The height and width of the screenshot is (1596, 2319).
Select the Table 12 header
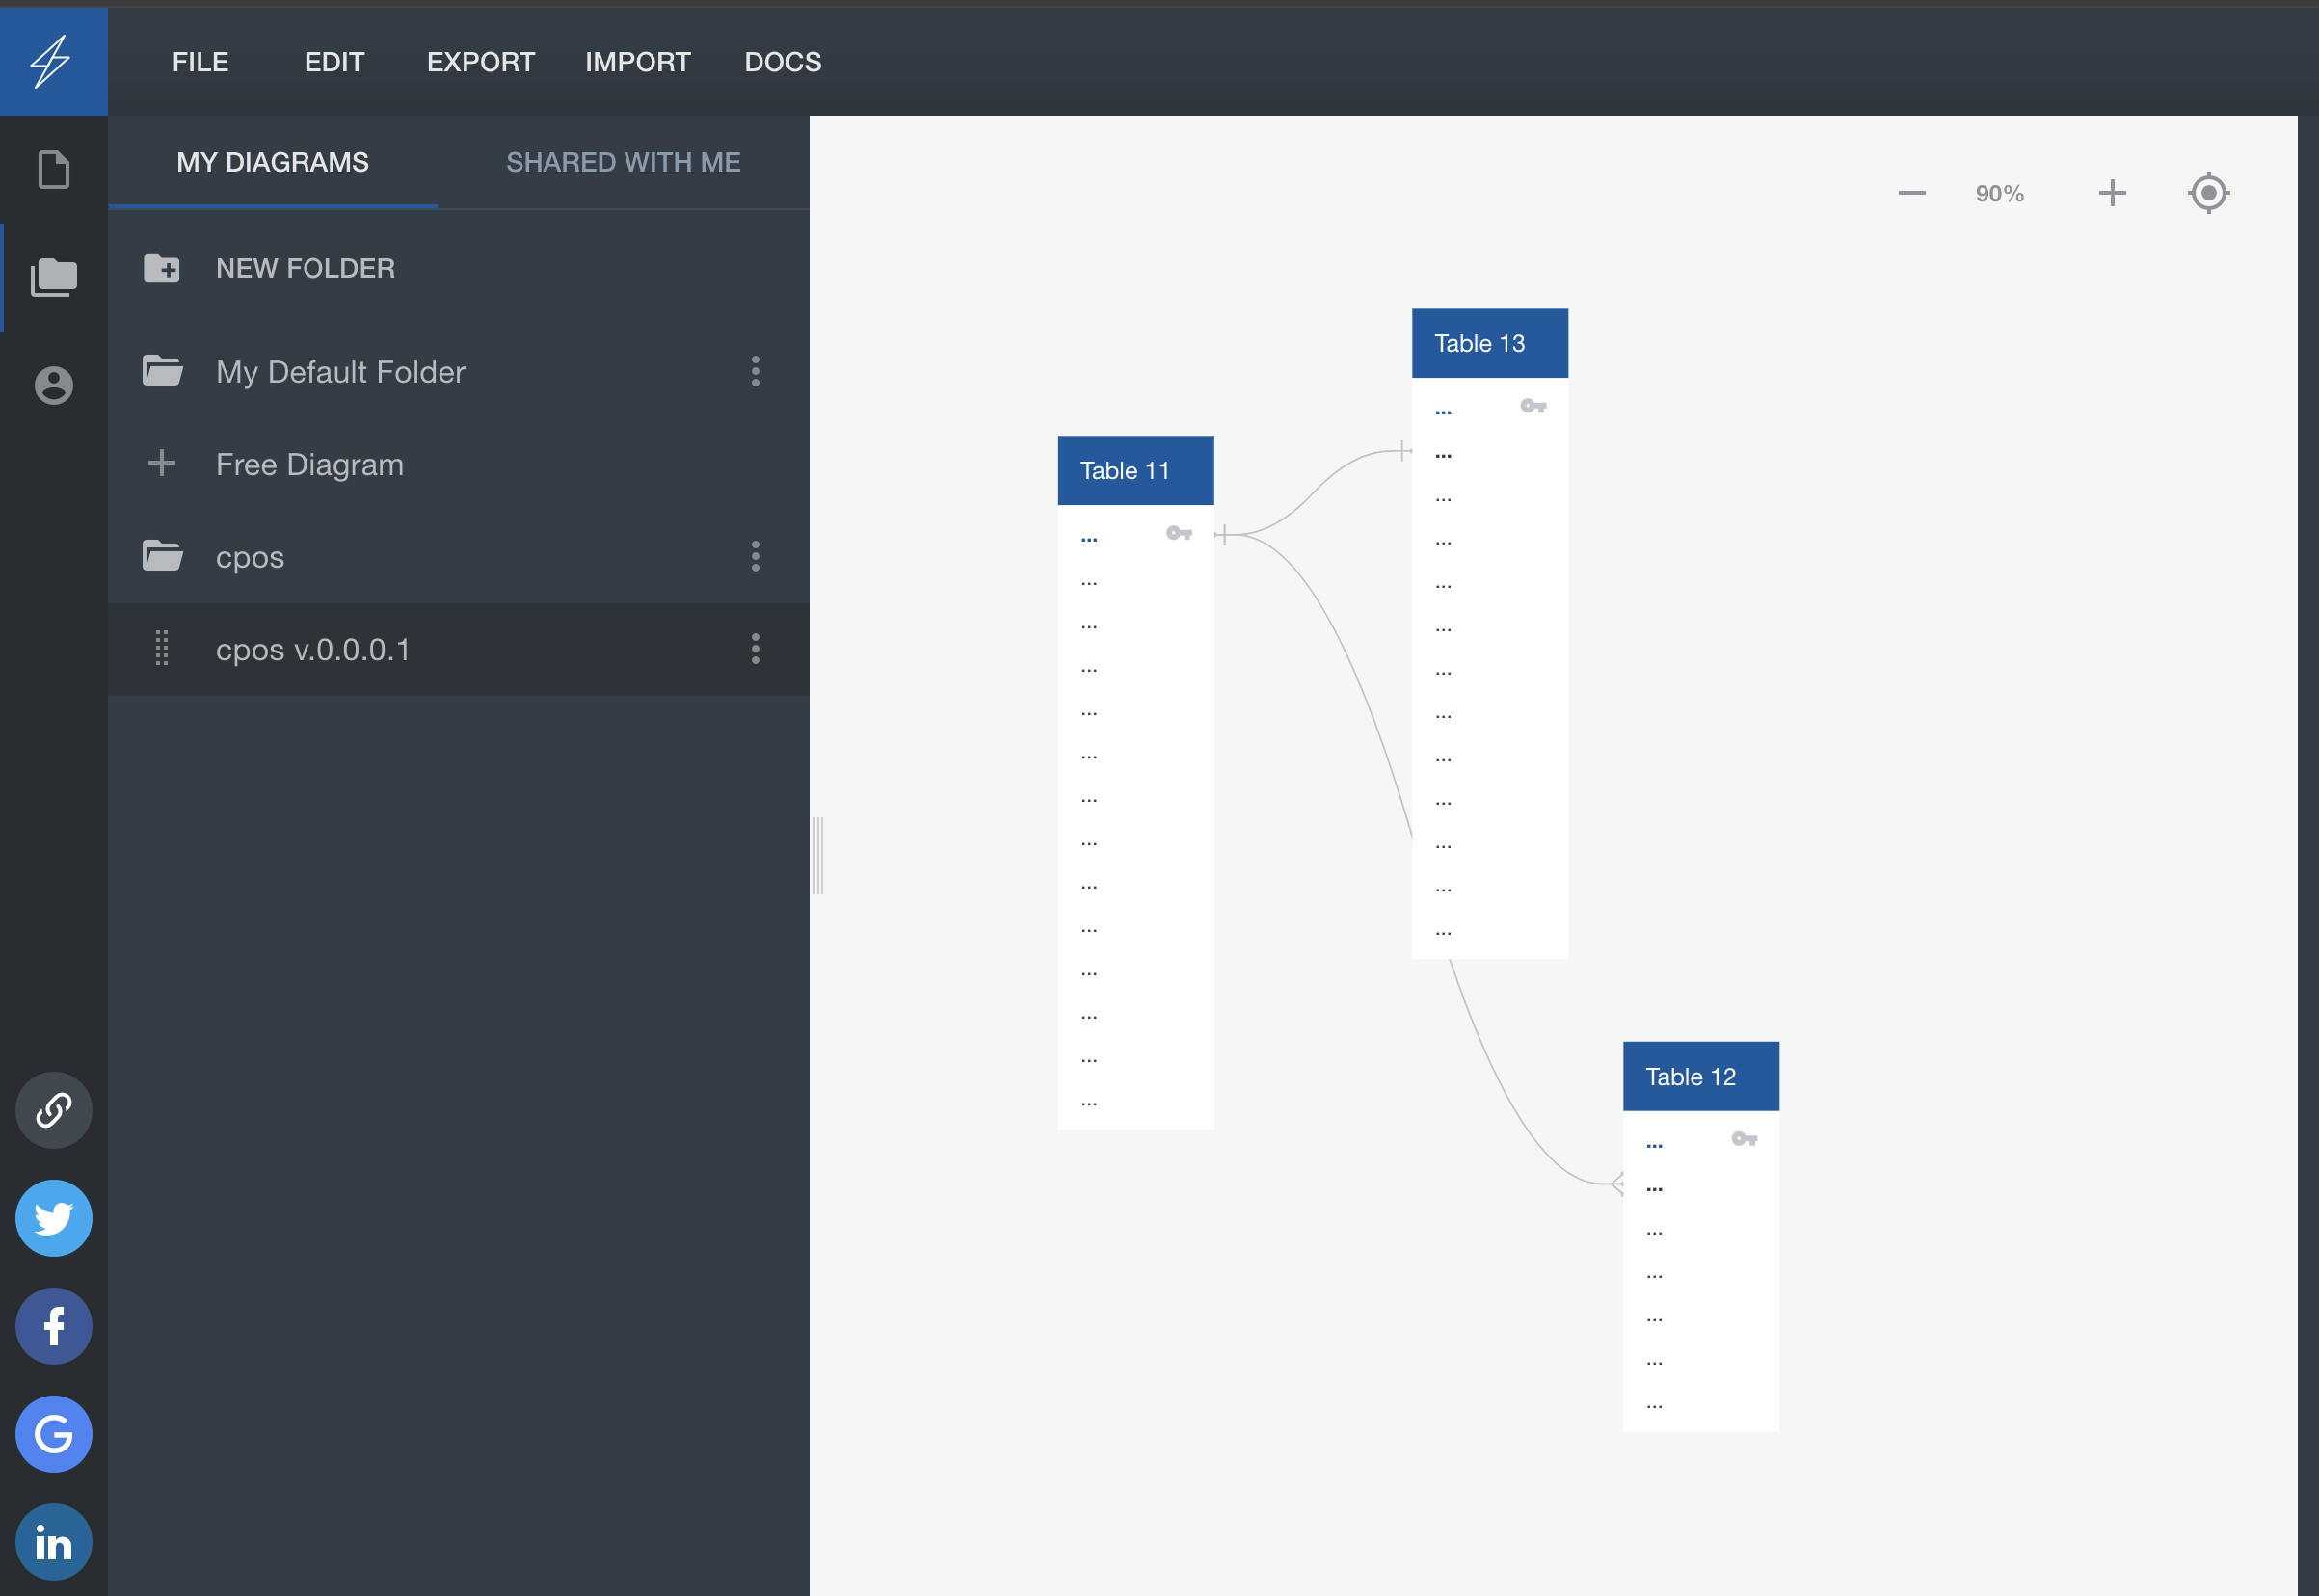click(1700, 1076)
